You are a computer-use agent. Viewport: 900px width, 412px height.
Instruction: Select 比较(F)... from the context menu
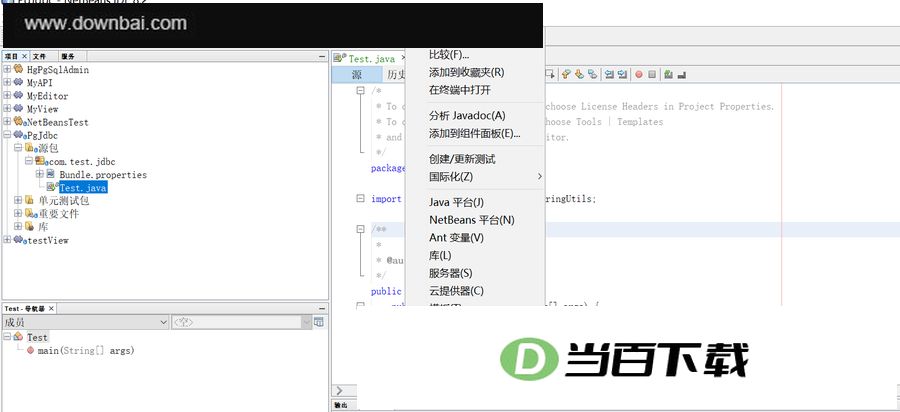[475, 55]
